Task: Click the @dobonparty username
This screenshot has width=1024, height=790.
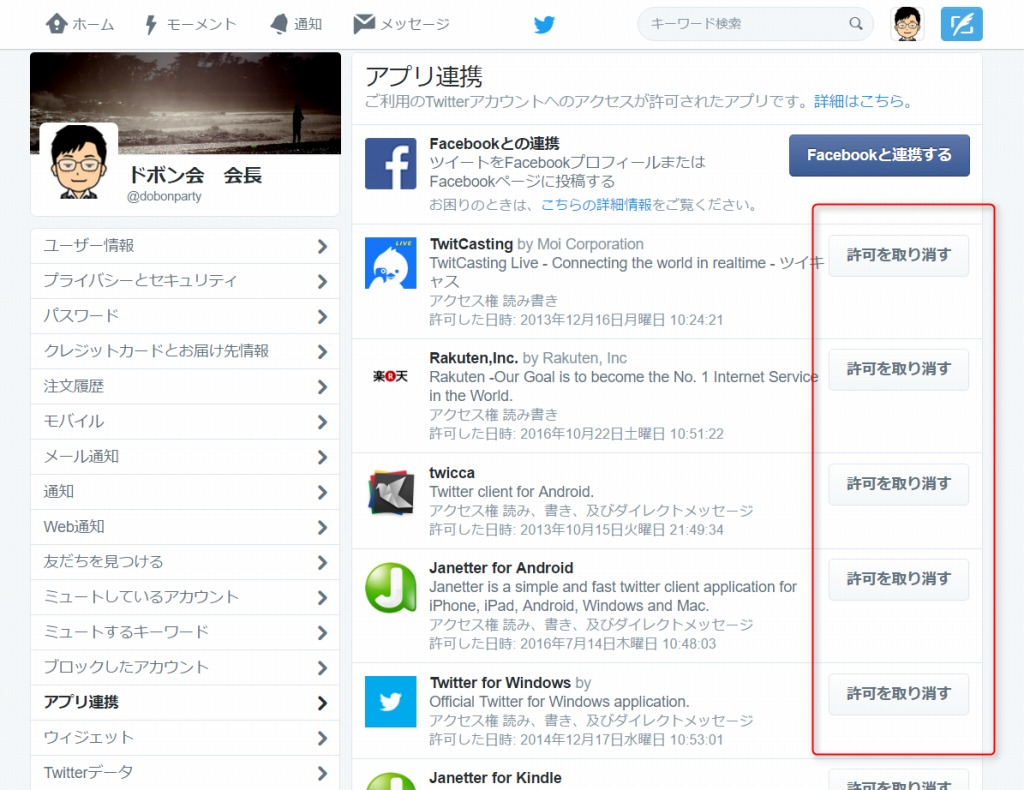Action: tap(164, 197)
